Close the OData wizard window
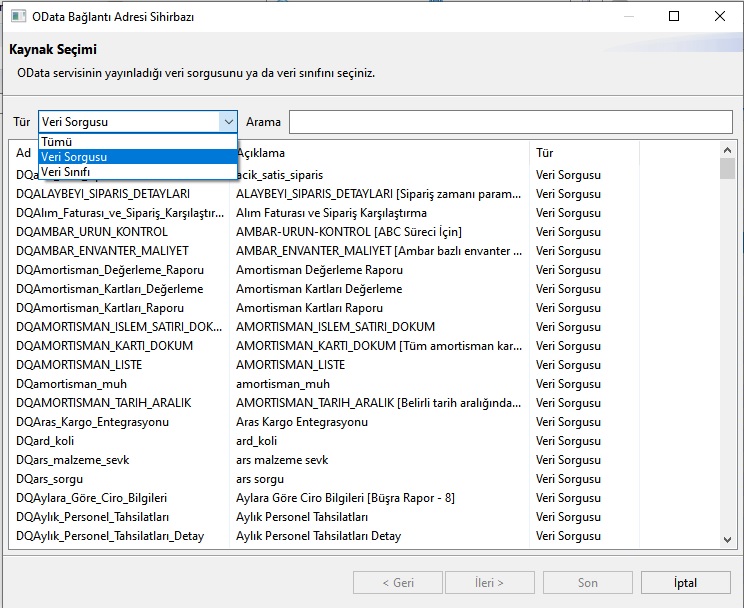 click(720, 16)
